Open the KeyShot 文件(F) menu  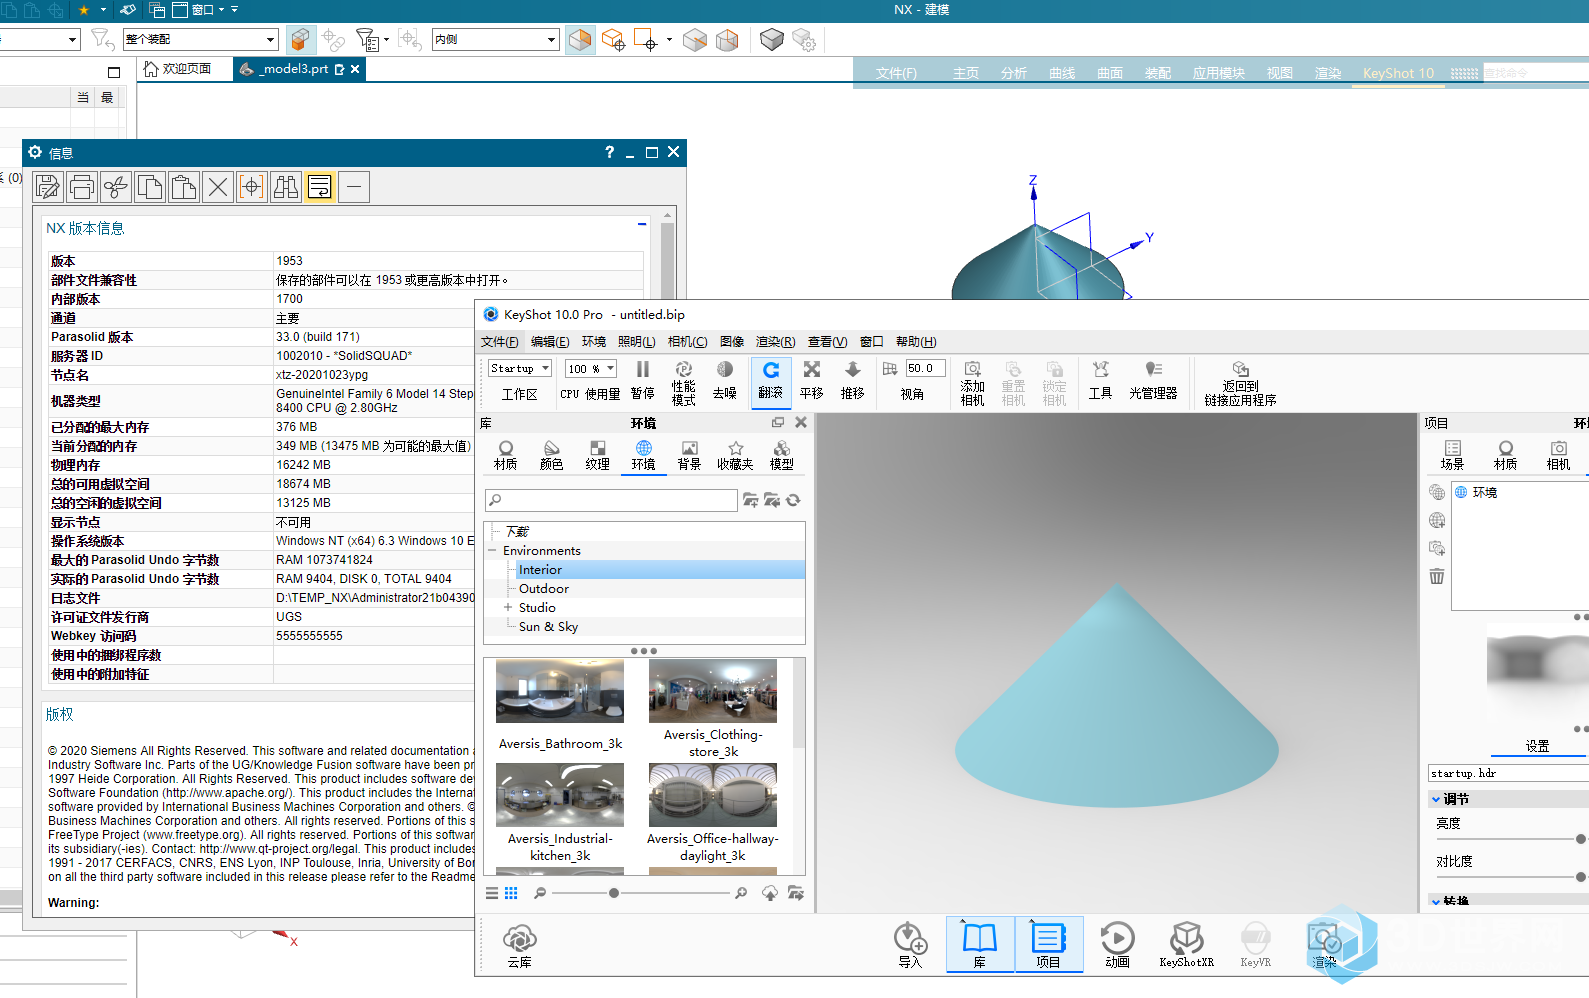(x=500, y=342)
